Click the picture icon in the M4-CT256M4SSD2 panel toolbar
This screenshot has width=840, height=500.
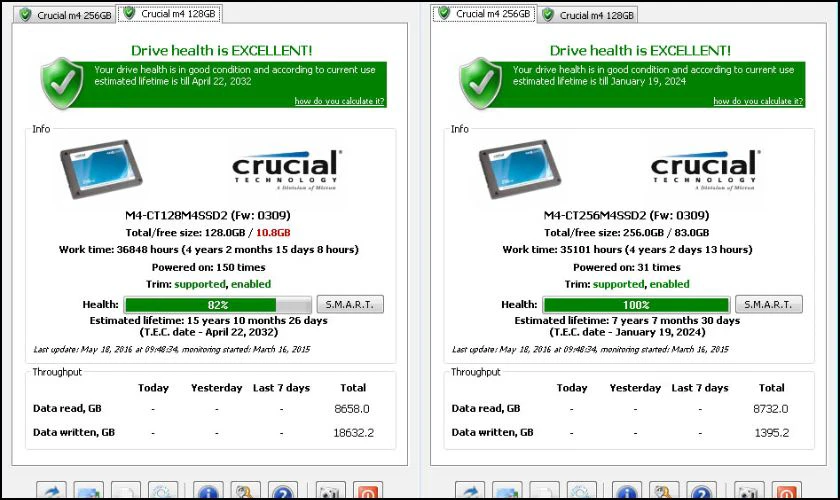(x=507, y=490)
